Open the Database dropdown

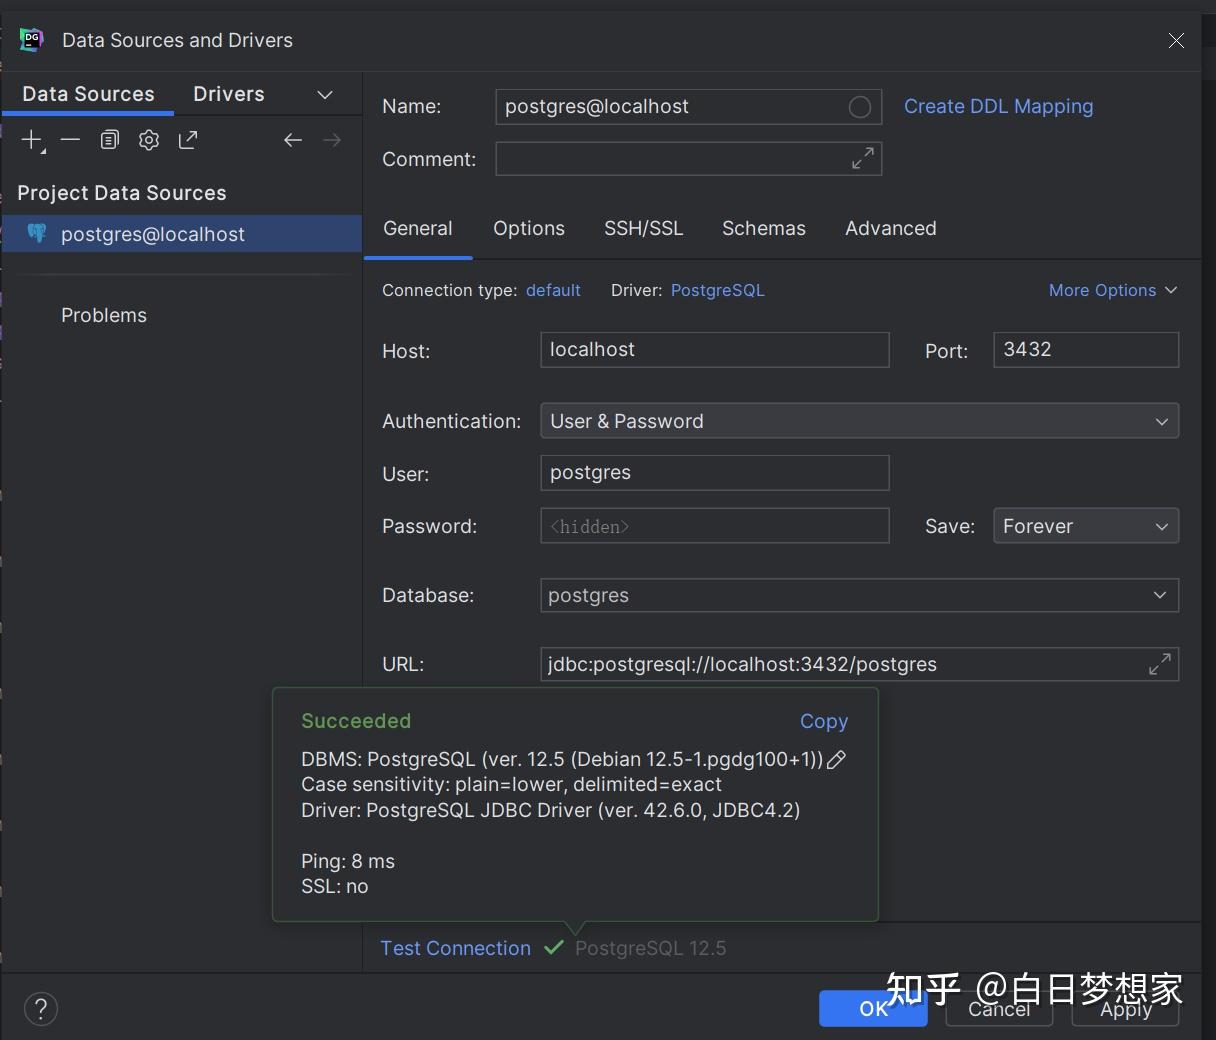coord(1161,595)
